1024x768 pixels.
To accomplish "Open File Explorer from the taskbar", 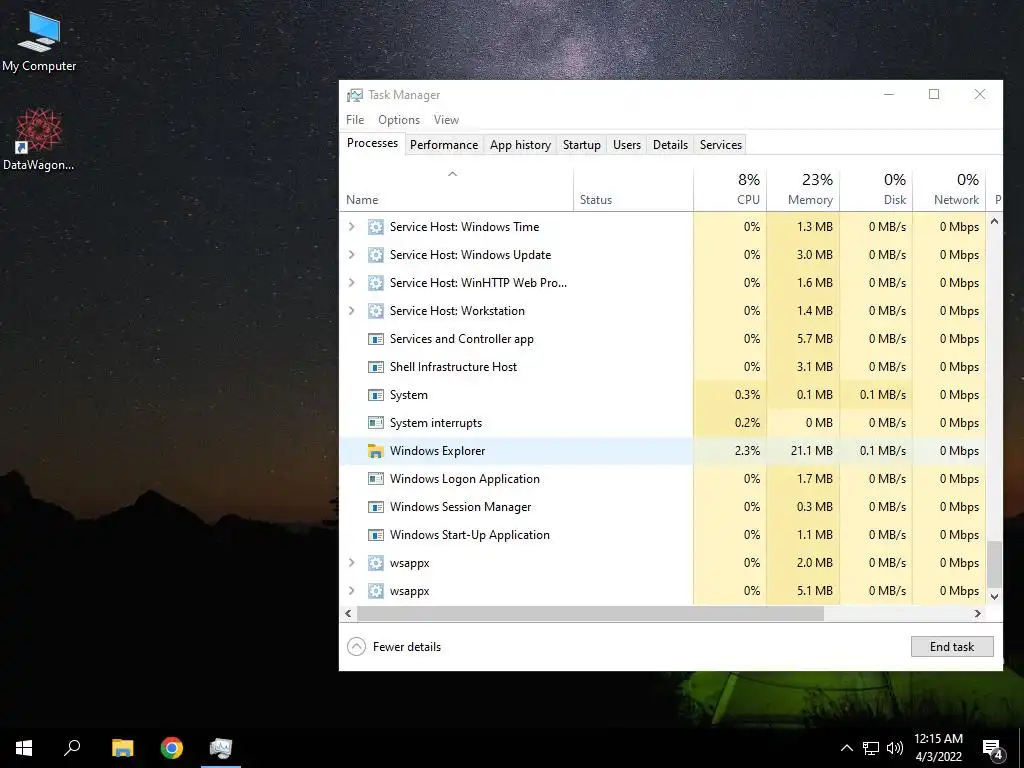I will [x=122, y=748].
